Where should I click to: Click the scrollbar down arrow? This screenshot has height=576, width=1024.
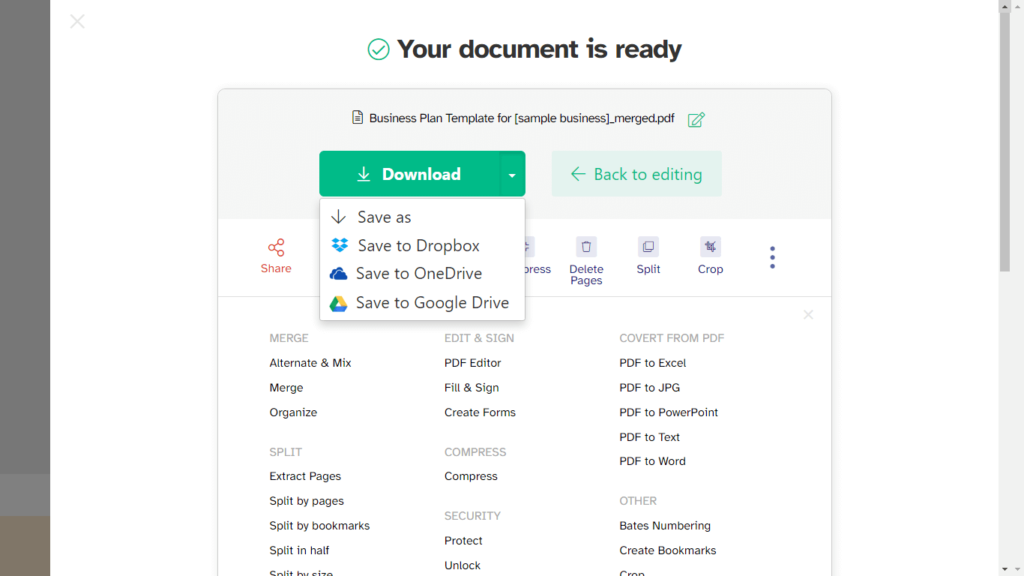[1004, 570]
